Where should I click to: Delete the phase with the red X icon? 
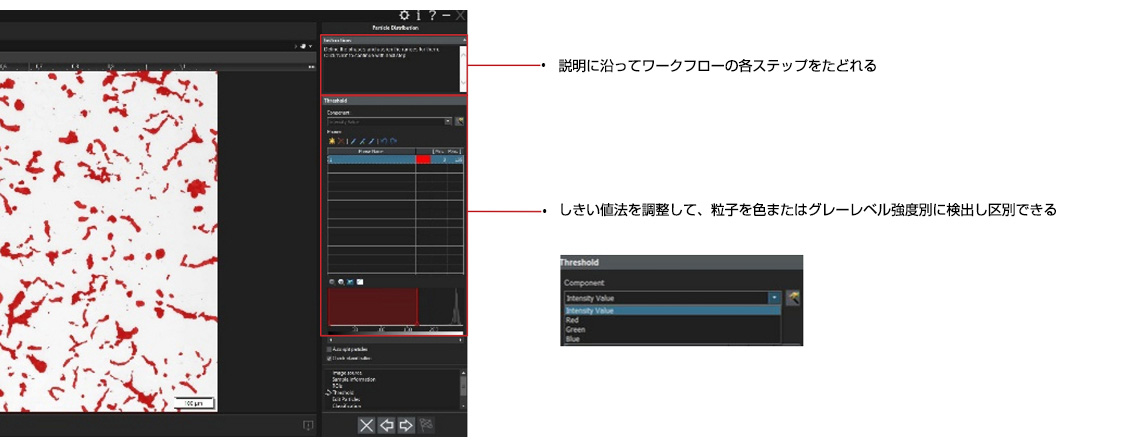pyautogui.click(x=340, y=141)
